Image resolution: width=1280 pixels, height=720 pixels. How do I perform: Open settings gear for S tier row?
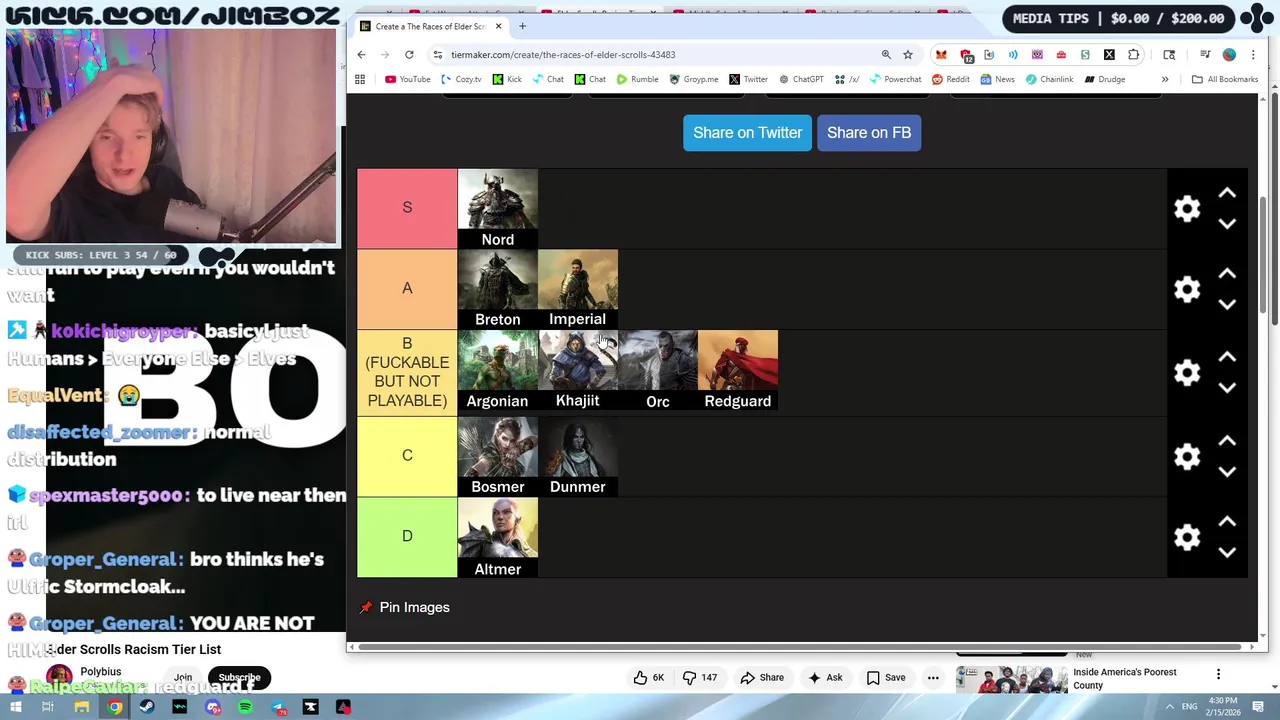point(1187,208)
